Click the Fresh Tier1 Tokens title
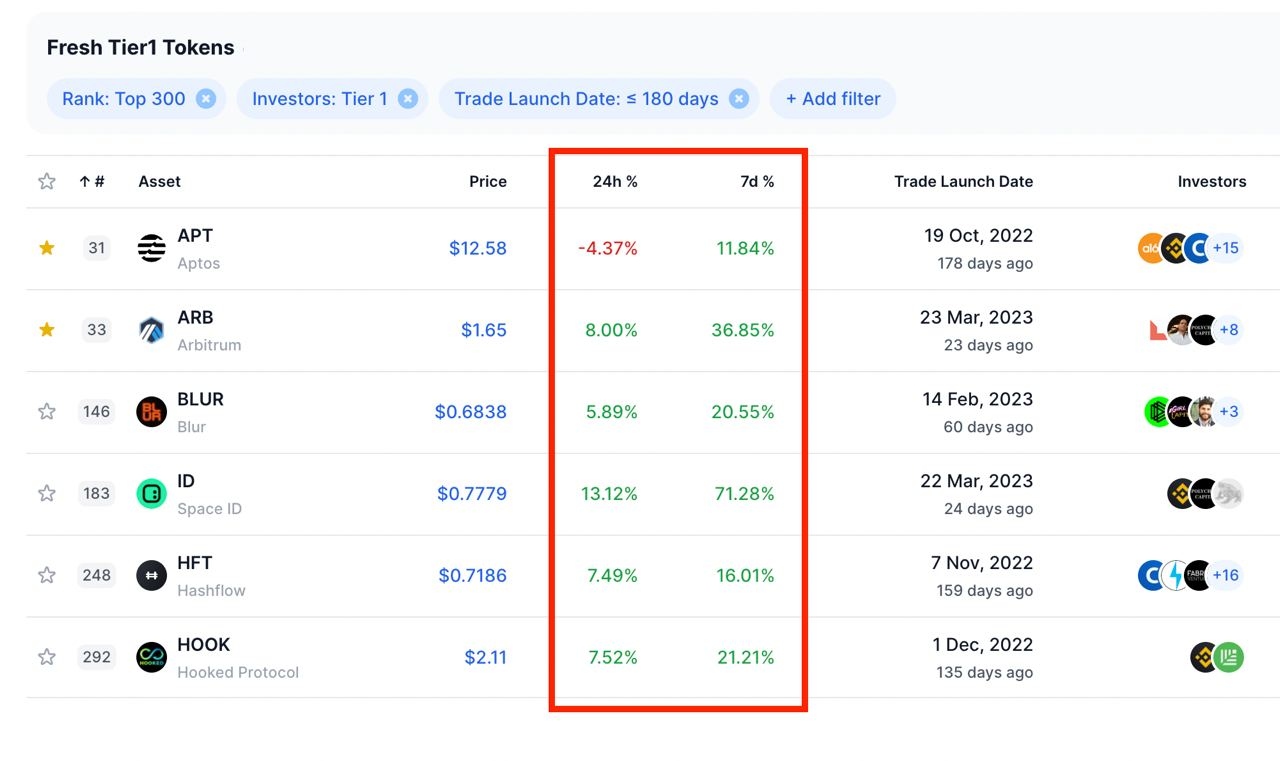The image size is (1280, 761). coord(141,47)
